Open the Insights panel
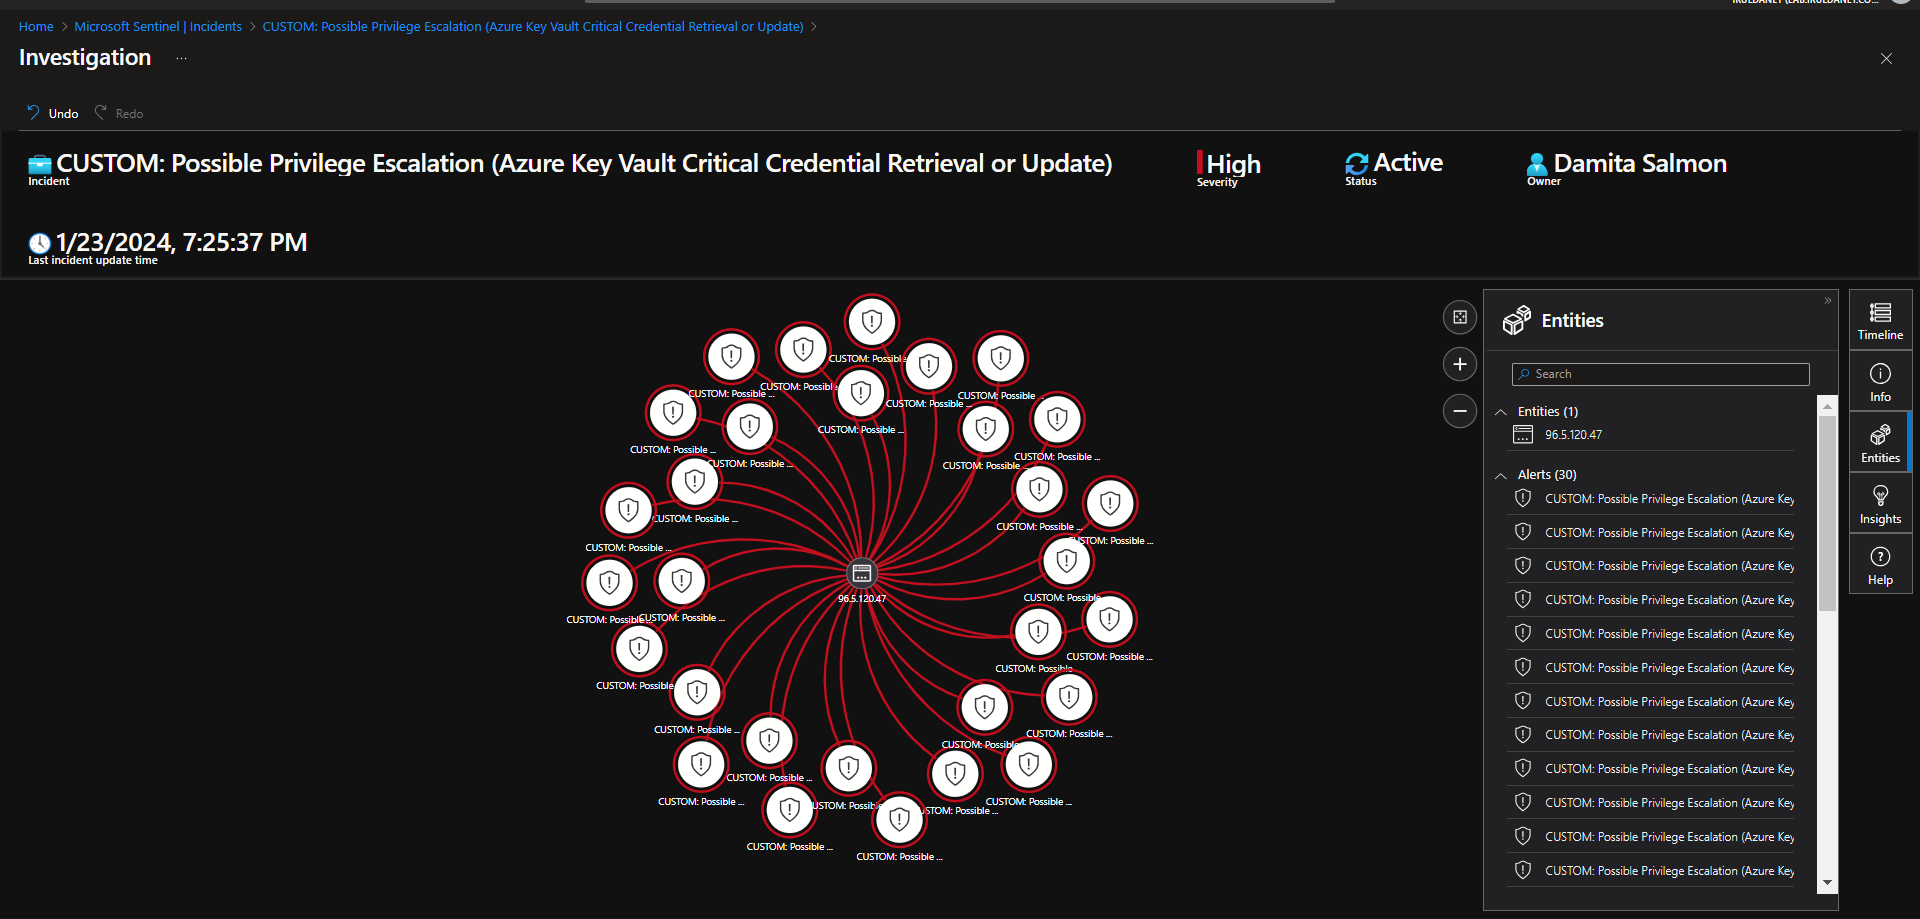The height and width of the screenshot is (919, 1920). coord(1880,504)
